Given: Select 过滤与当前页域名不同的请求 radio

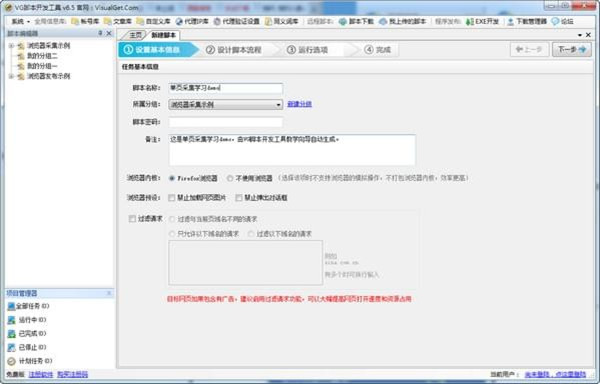Looking at the screenshot, I should [172, 219].
